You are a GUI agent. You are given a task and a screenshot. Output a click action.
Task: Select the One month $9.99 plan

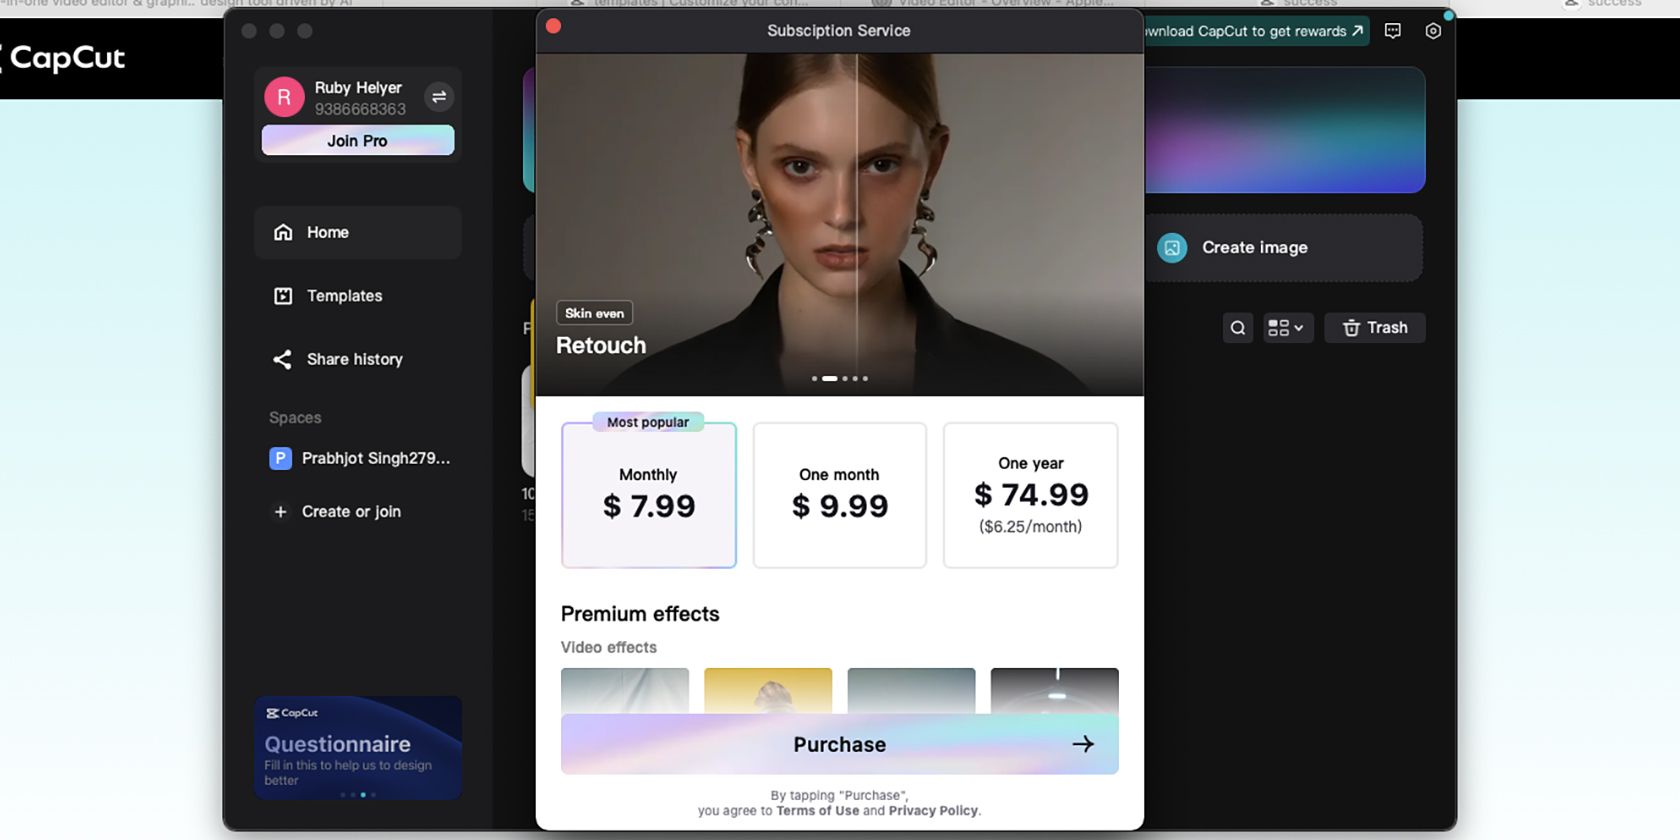point(840,496)
